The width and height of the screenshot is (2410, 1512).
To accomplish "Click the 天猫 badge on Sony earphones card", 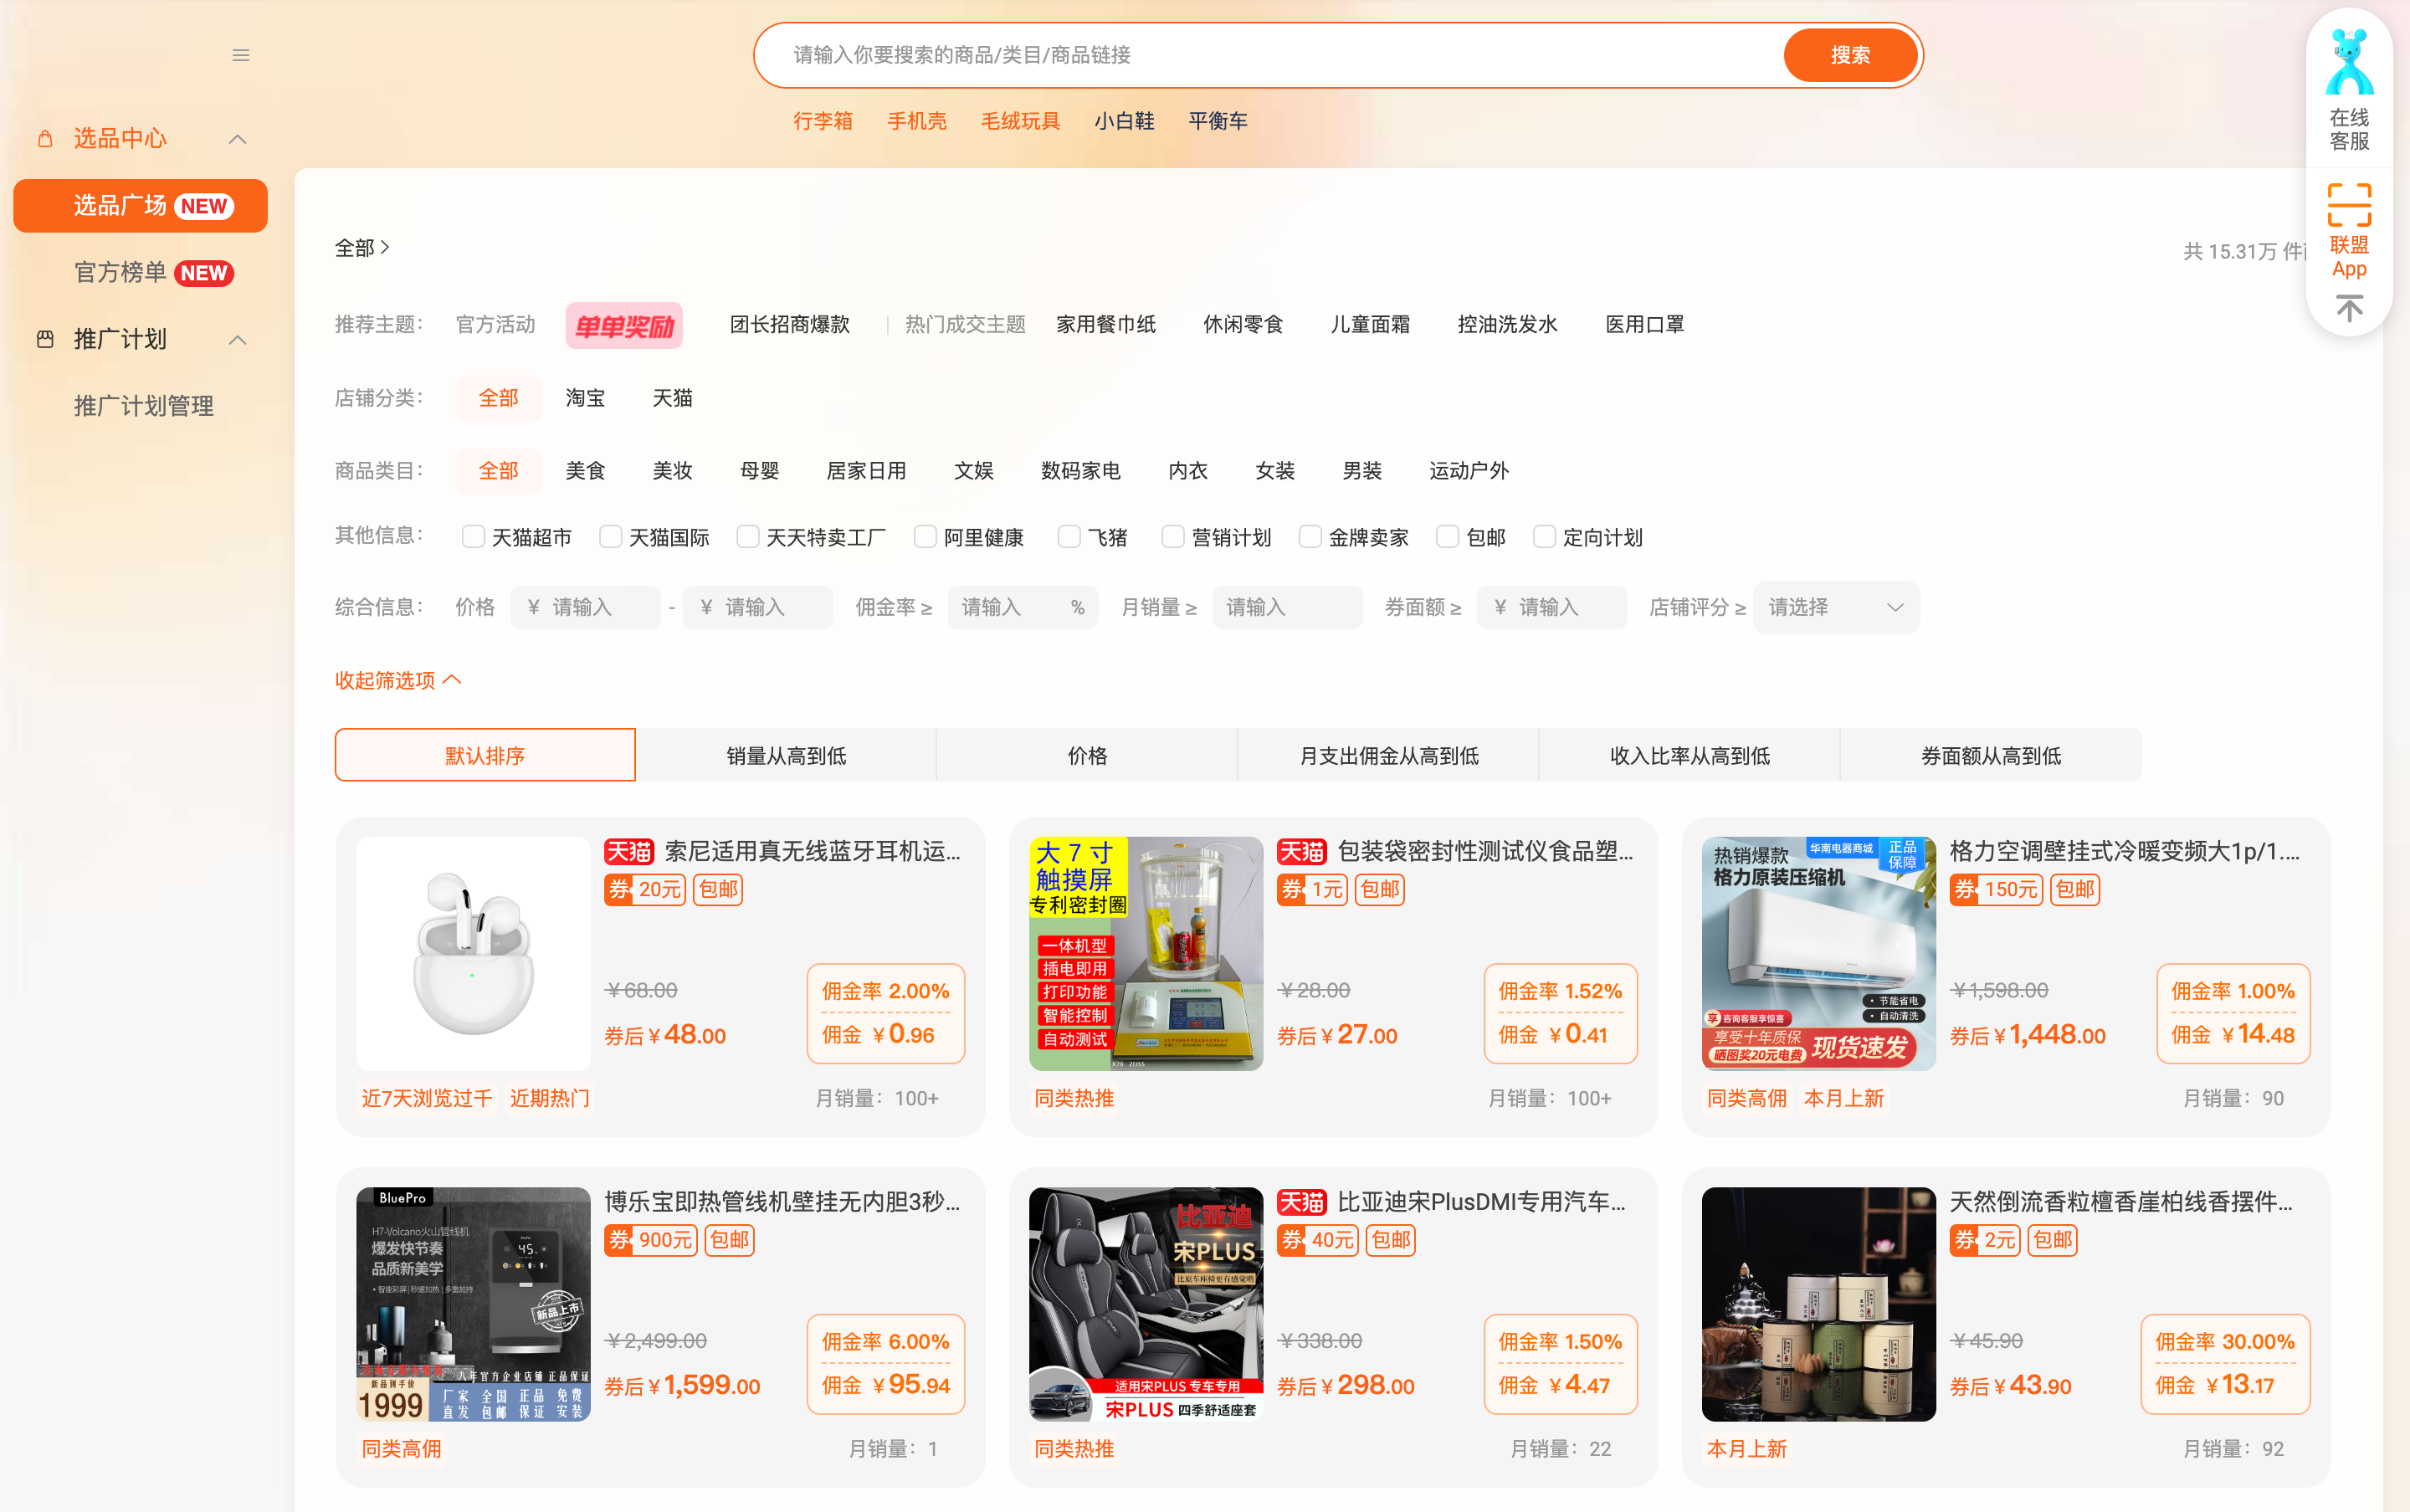I will click(x=628, y=851).
